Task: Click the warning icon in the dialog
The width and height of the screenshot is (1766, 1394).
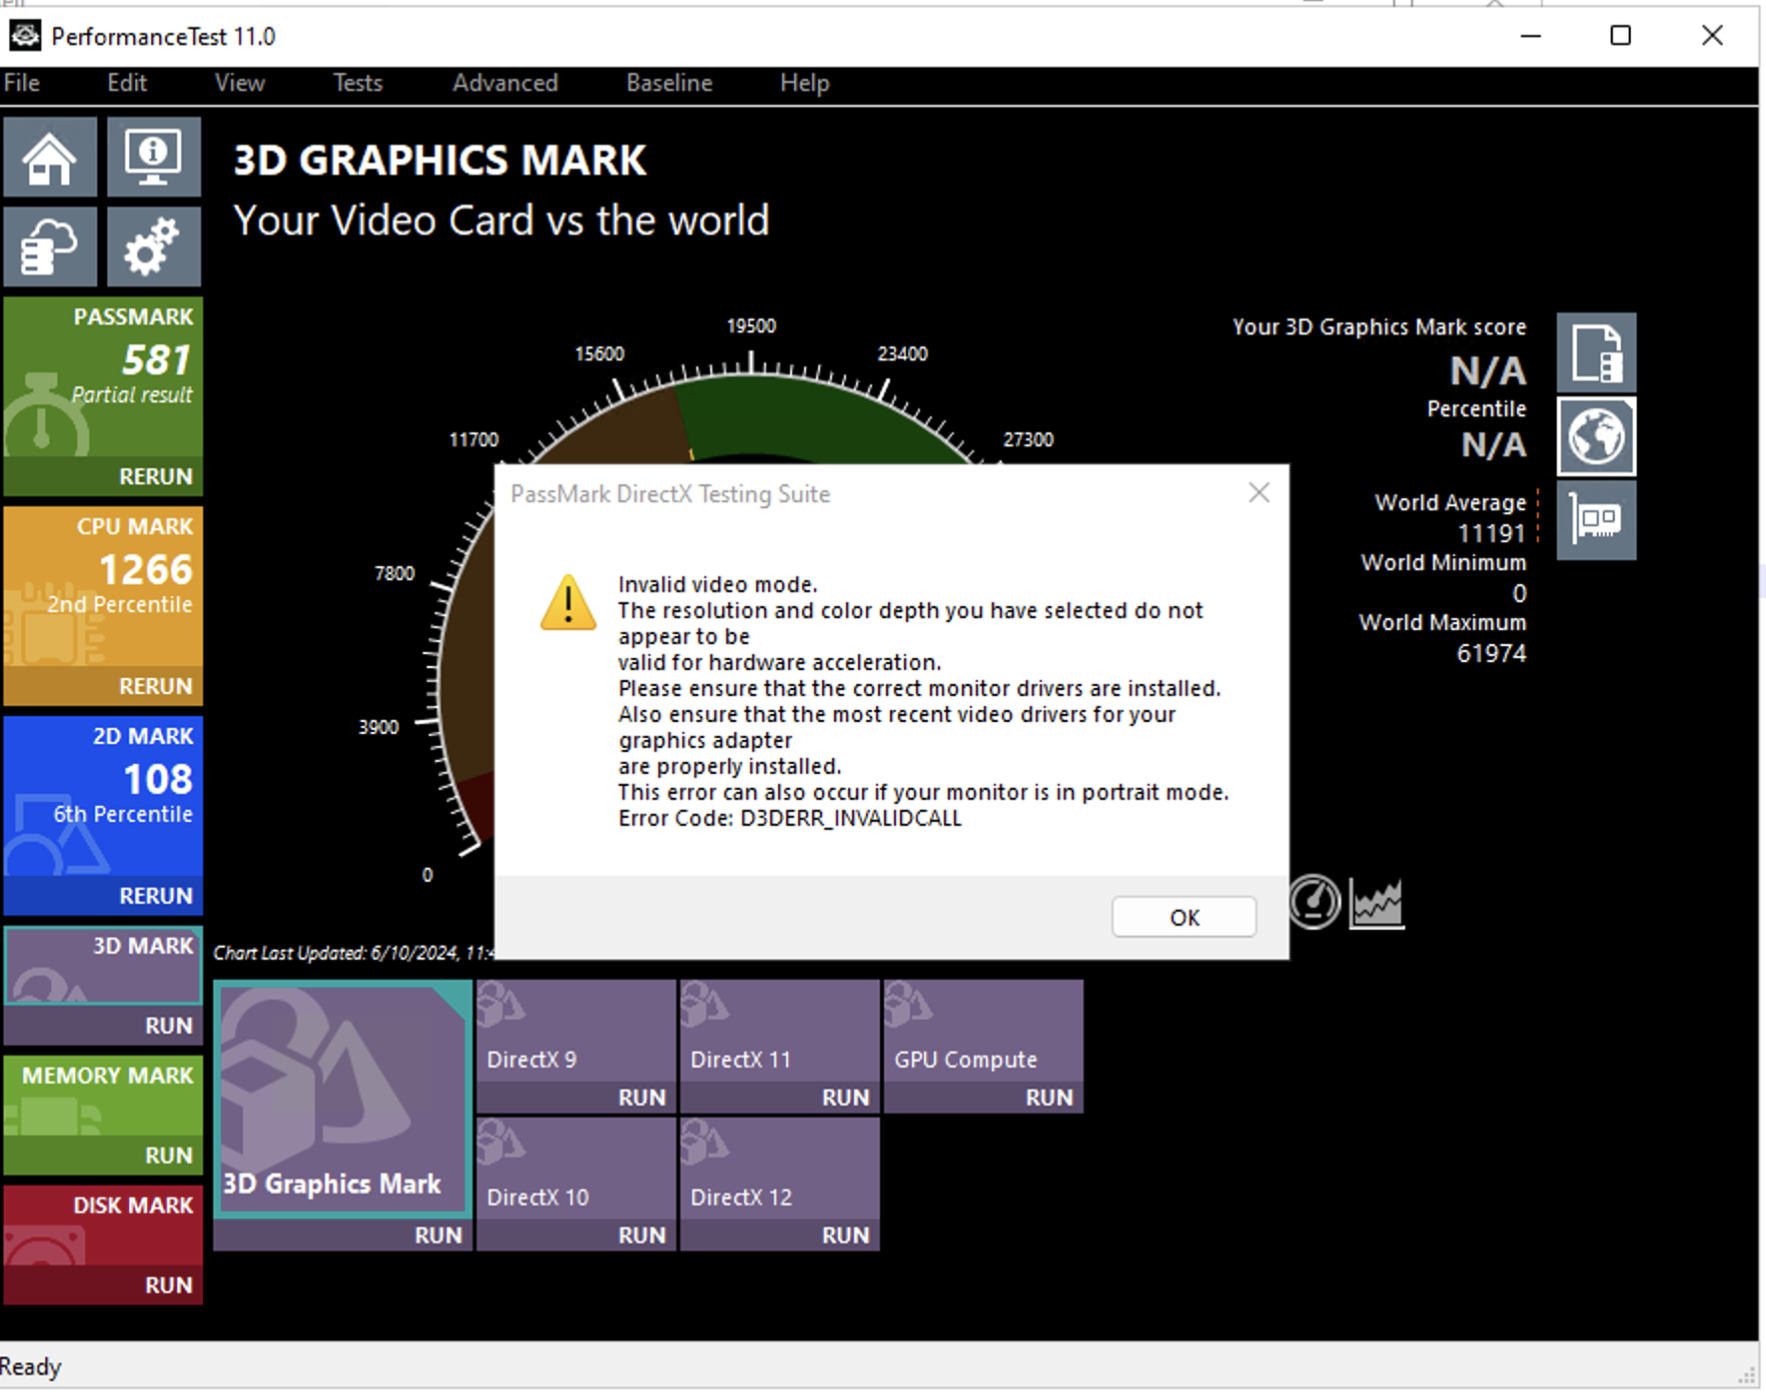Action: (x=568, y=603)
